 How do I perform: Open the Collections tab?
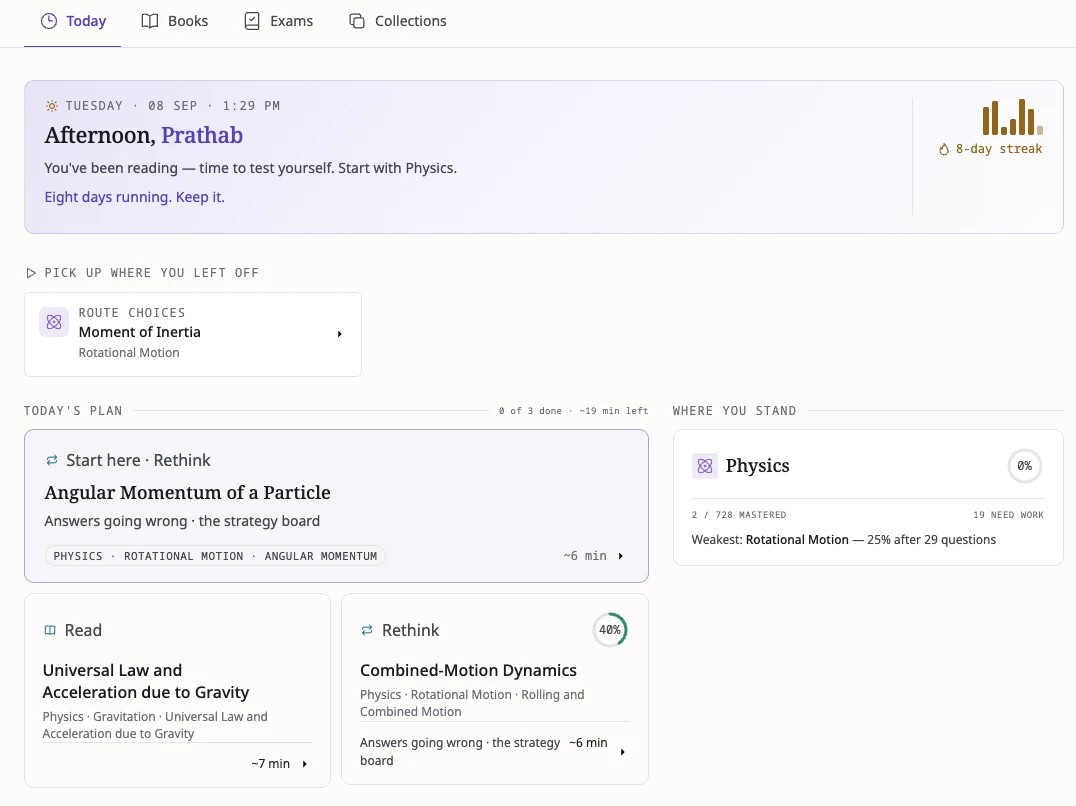click(x=398, y=21)
